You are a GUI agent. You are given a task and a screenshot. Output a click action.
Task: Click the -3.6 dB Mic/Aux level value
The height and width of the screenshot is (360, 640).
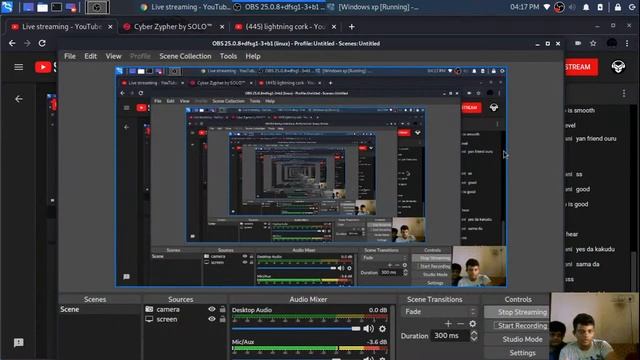click(376, 342)
